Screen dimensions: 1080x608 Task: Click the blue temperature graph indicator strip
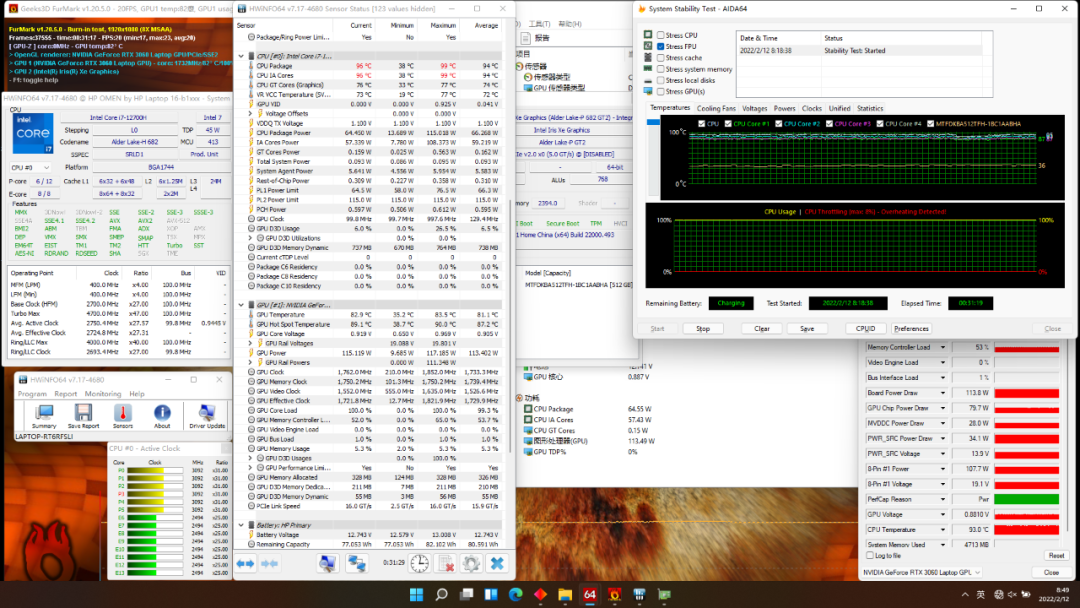click(653, 123)
